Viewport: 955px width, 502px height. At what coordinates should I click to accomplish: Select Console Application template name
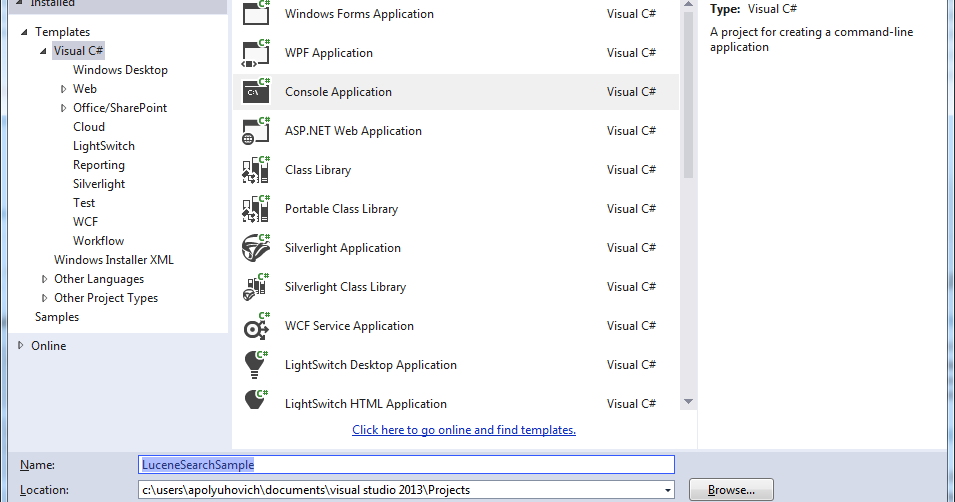(x=339, y=92)
